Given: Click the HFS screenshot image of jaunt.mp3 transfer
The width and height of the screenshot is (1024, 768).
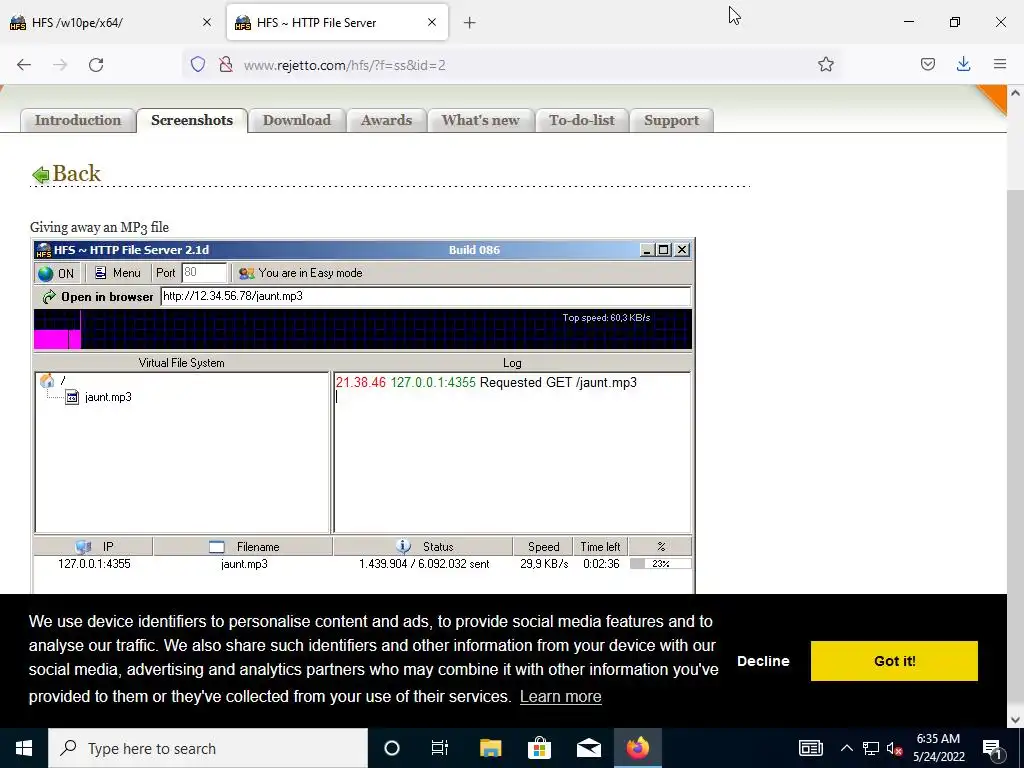Looking at the screenshot, I should [364, 417].
